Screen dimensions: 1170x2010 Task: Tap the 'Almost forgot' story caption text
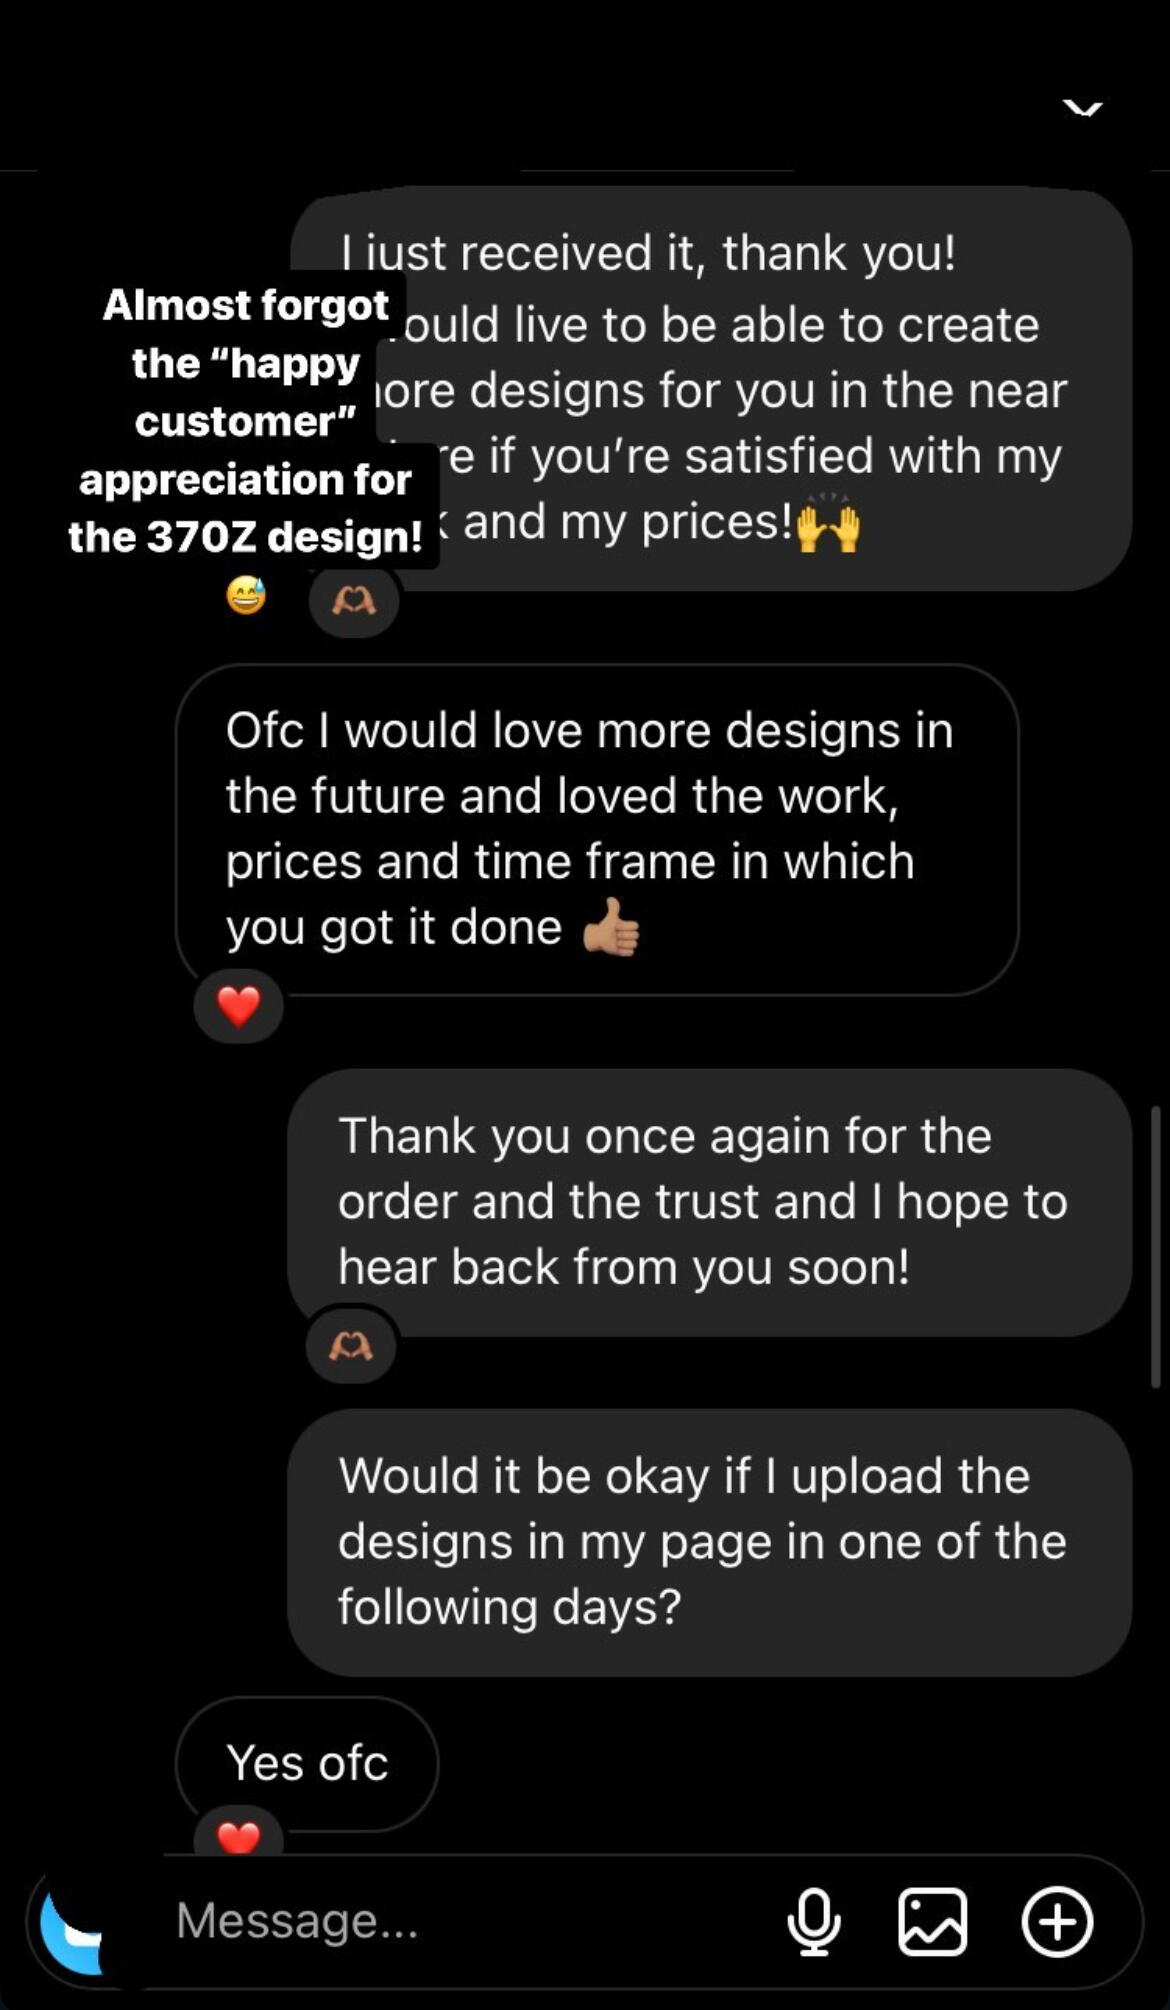[246, 420]
